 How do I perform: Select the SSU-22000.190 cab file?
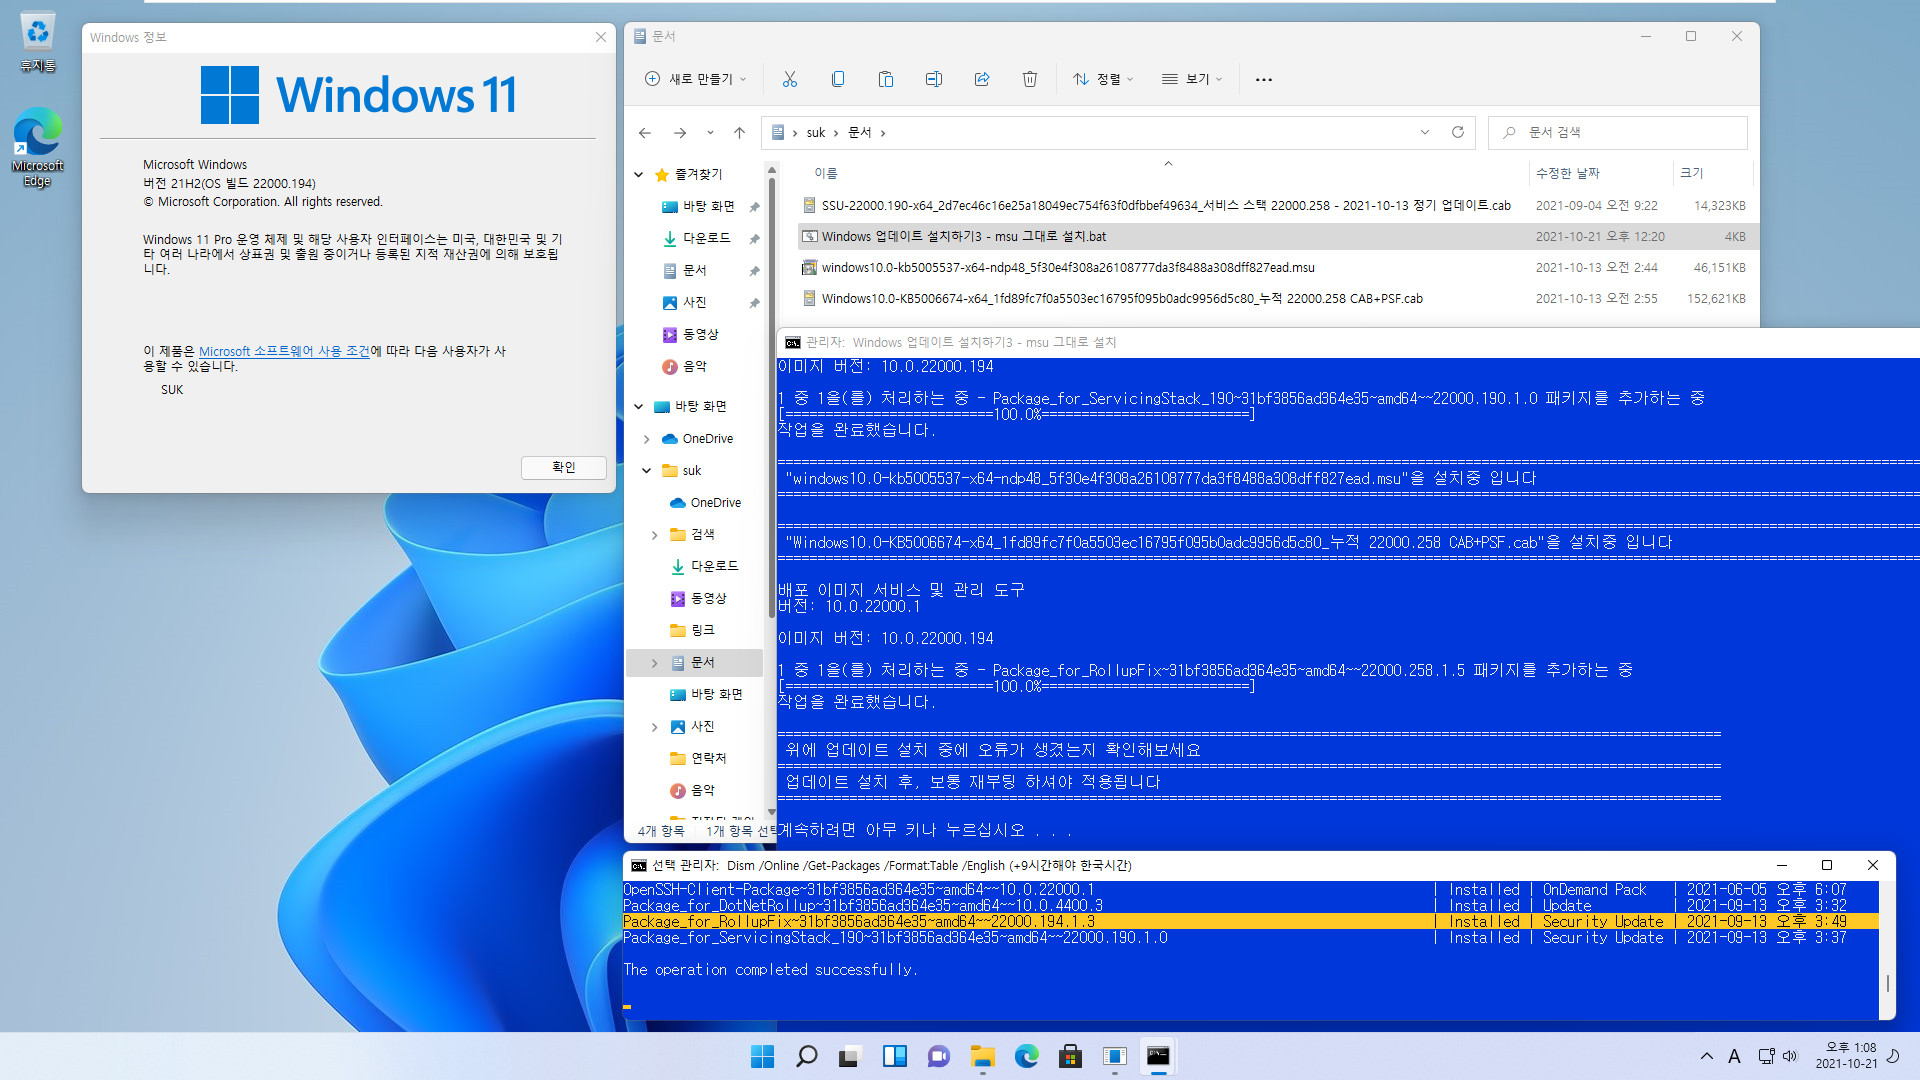(x=1275, y=205)
